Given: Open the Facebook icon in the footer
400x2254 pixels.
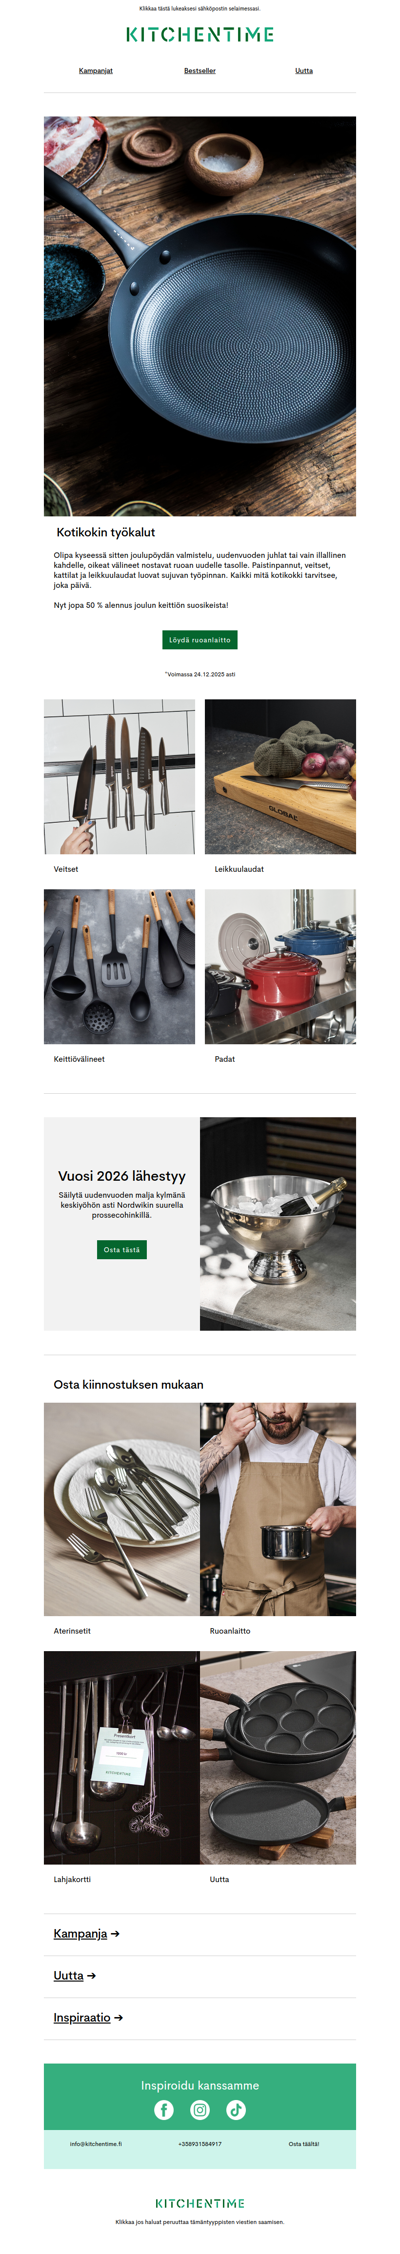Looking at the screenshot, I should tap(164, 2110).
